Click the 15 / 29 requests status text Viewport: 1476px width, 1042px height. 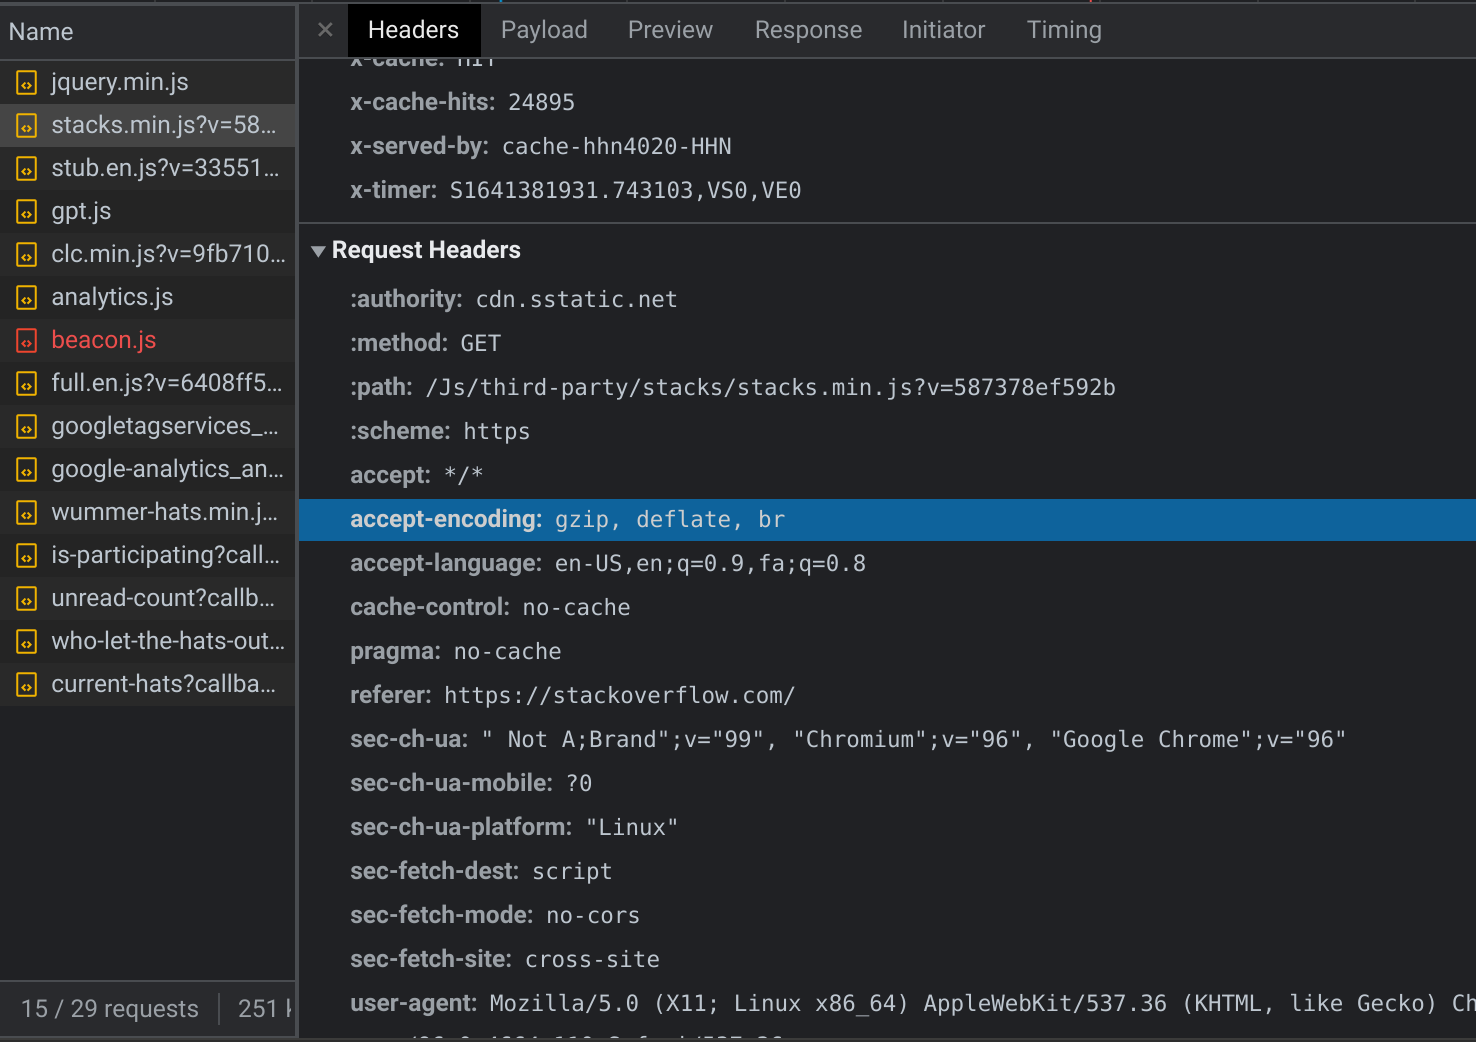110,1009
